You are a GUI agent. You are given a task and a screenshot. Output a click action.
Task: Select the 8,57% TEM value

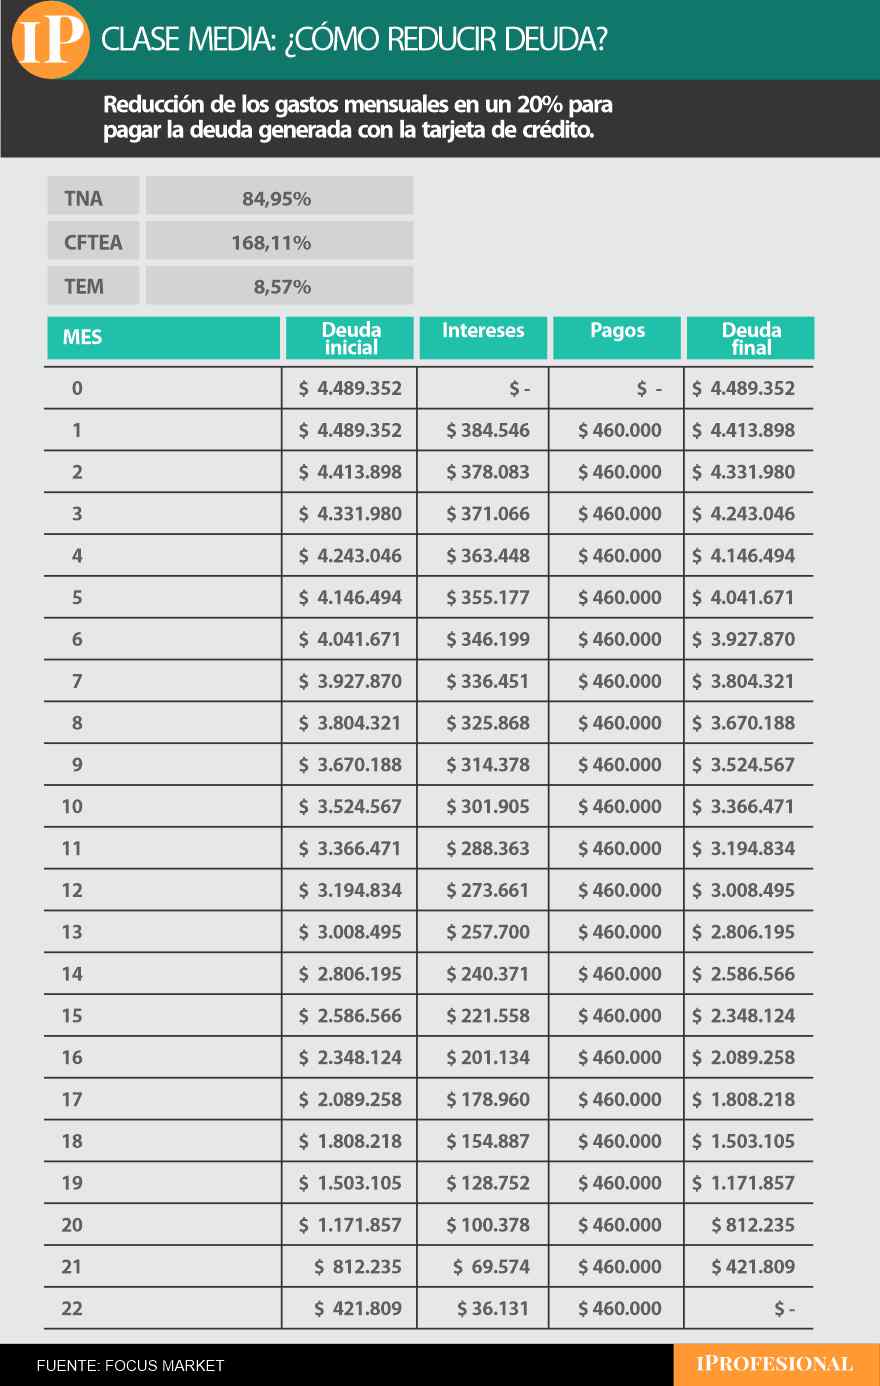click(x=282, y=286)
